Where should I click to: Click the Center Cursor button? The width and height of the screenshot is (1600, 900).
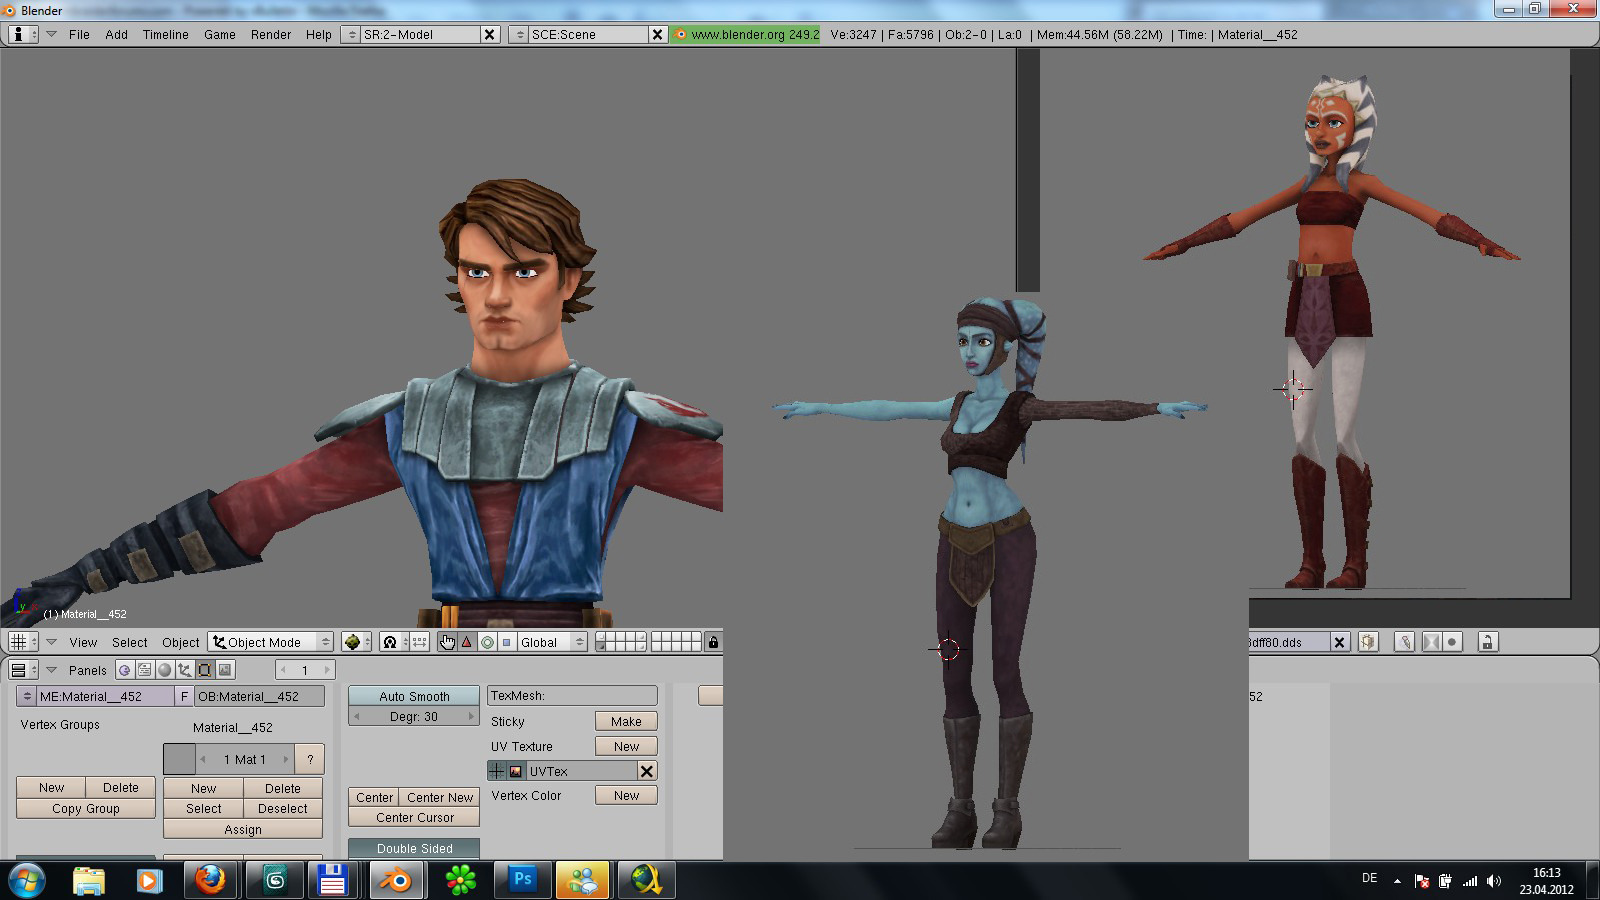click(x=414, y=817)
